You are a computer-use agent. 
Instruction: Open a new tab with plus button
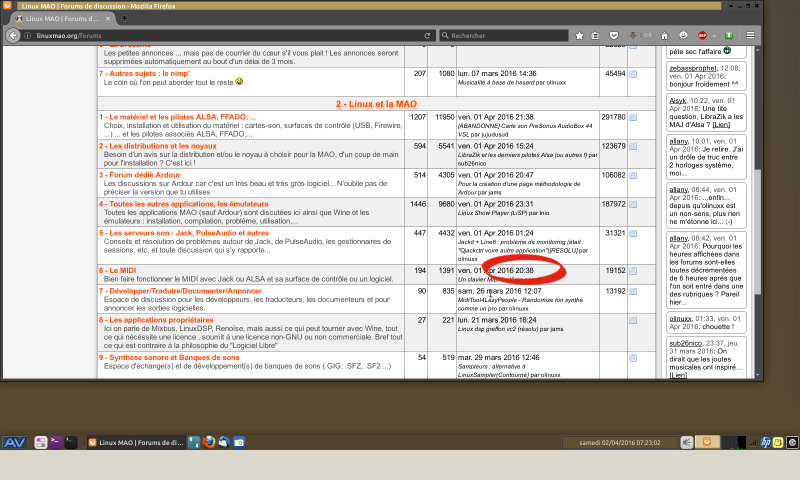[x=124, y=18]
